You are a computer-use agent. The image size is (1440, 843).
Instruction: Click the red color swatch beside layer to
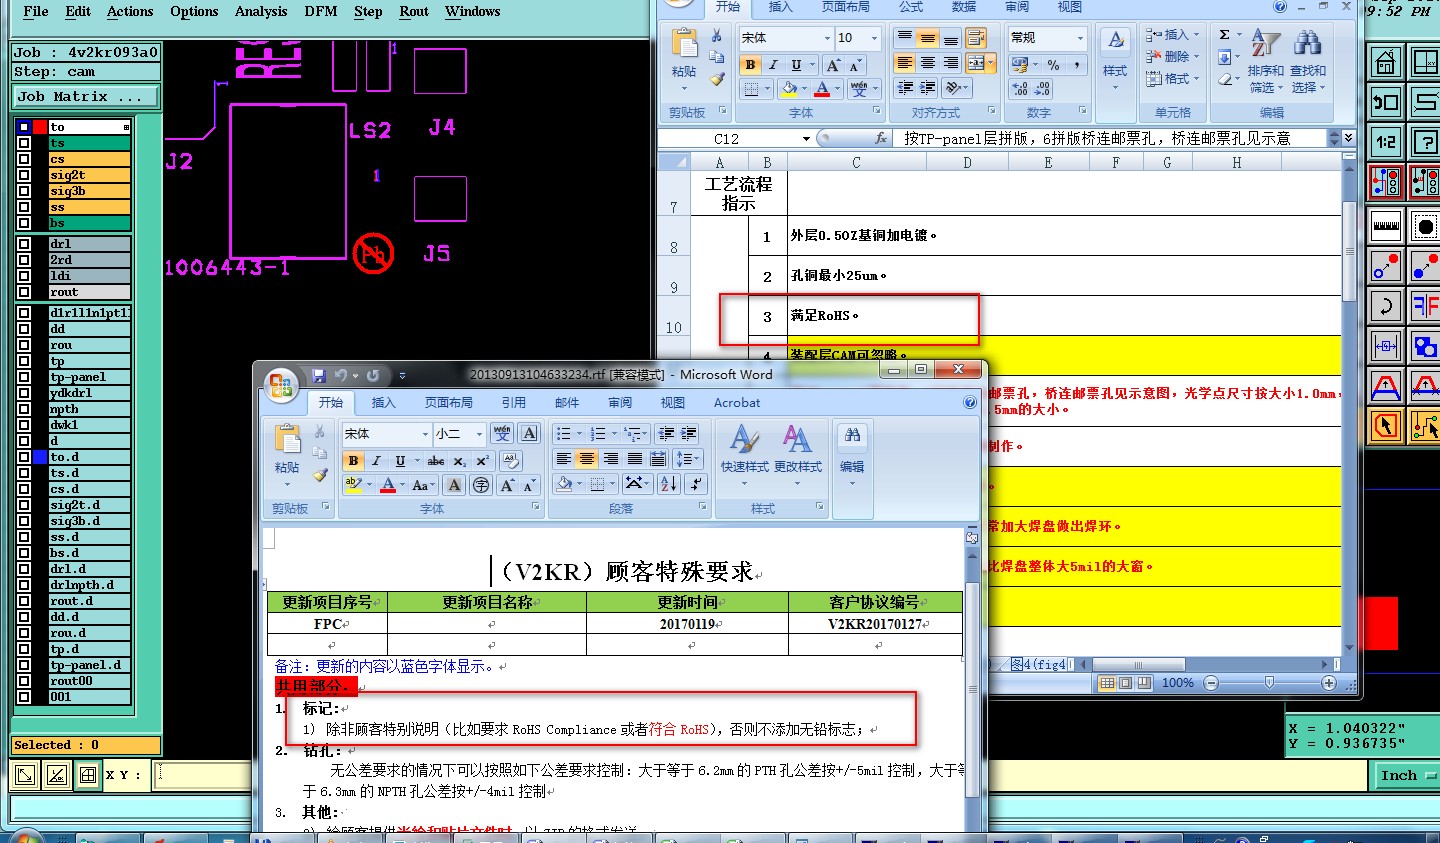click(x=40, y=127)
